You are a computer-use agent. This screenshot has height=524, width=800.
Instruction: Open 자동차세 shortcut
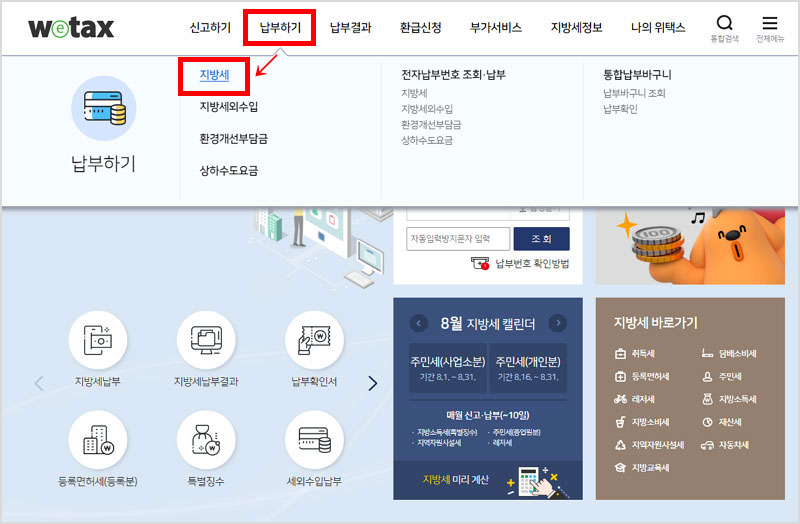click(x=725, y=445)
